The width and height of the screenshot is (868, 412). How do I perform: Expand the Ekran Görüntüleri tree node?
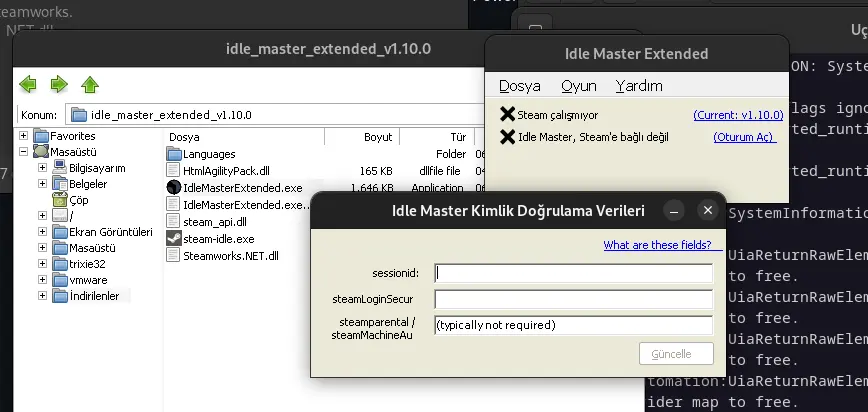point(42,231)
